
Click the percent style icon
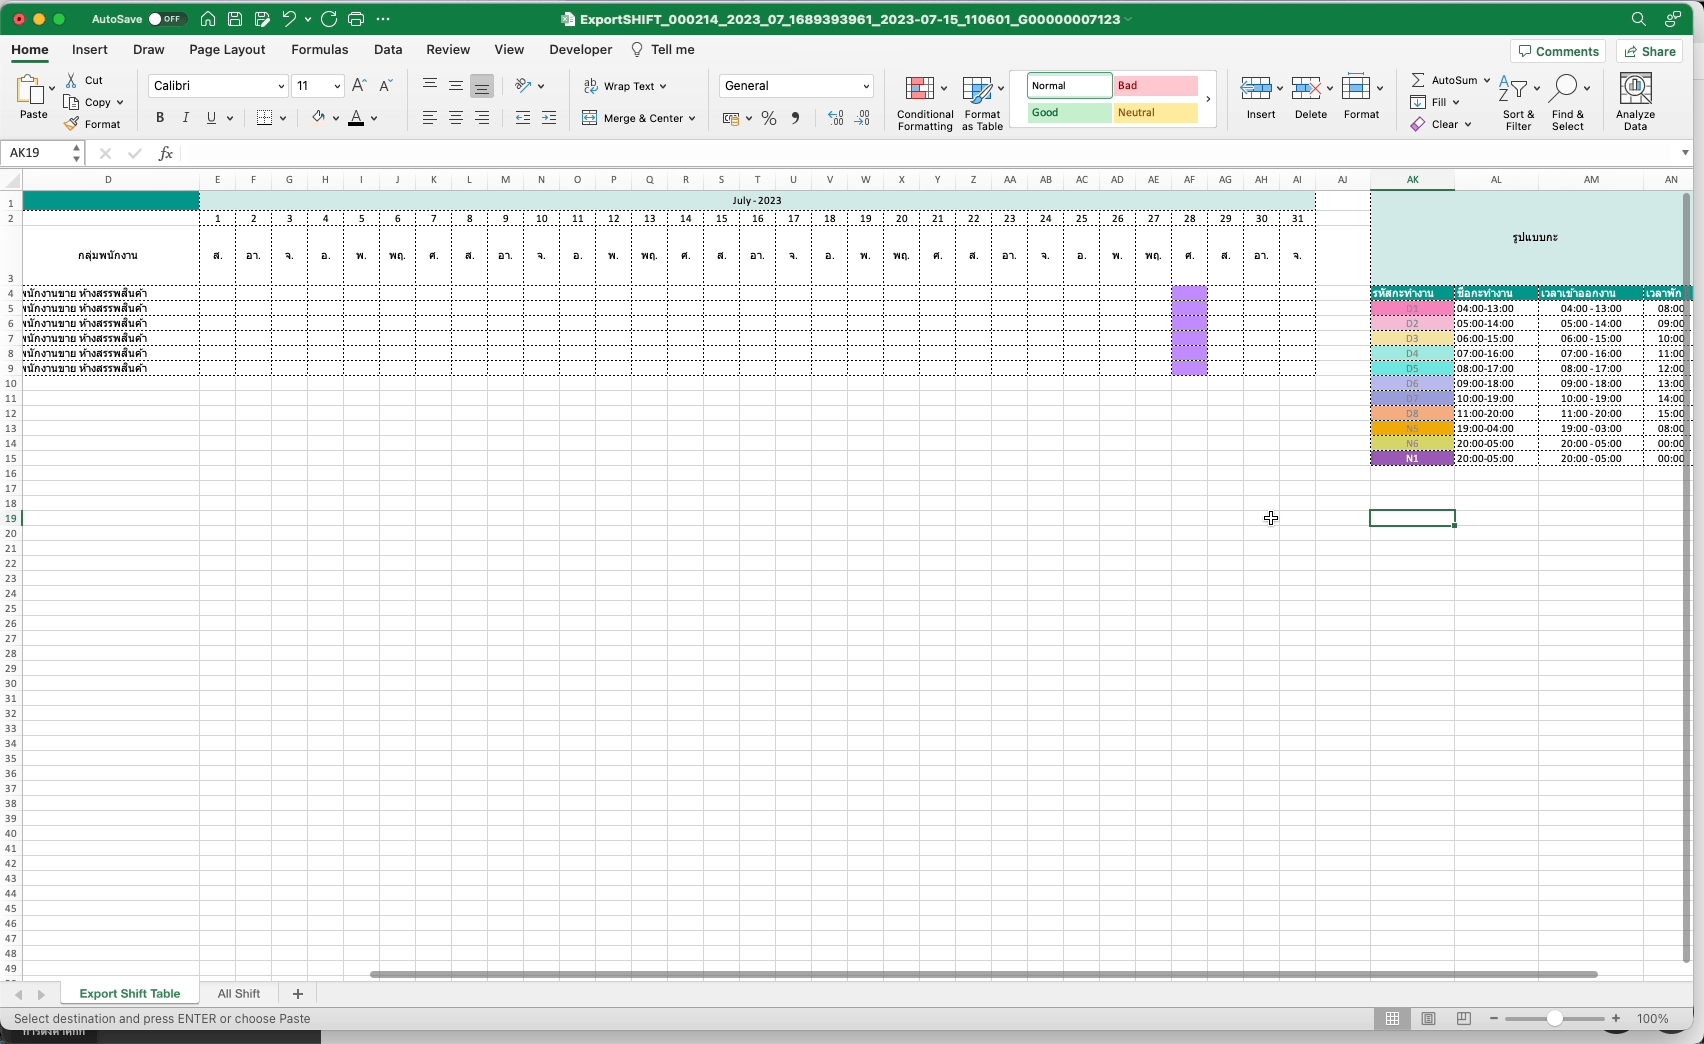click(769, 119)
